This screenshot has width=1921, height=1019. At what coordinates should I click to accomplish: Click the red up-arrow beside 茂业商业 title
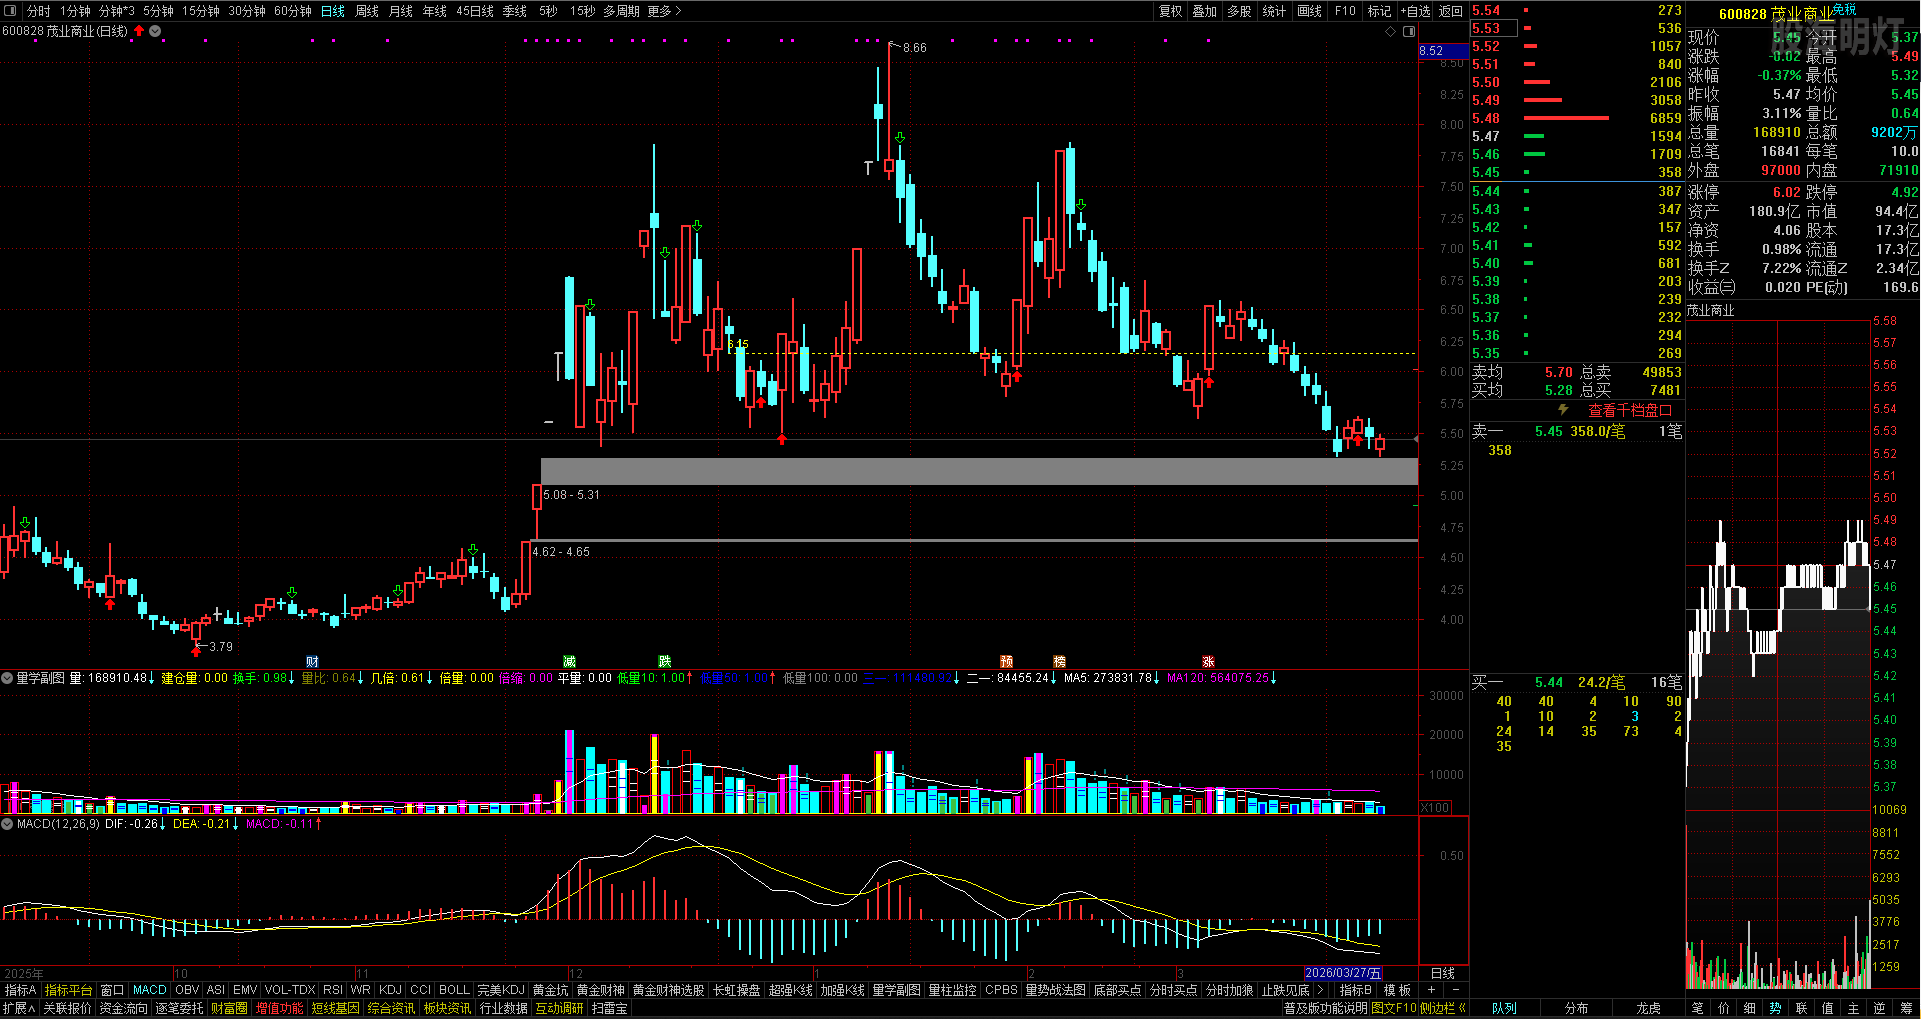click(x=139, y=31)
